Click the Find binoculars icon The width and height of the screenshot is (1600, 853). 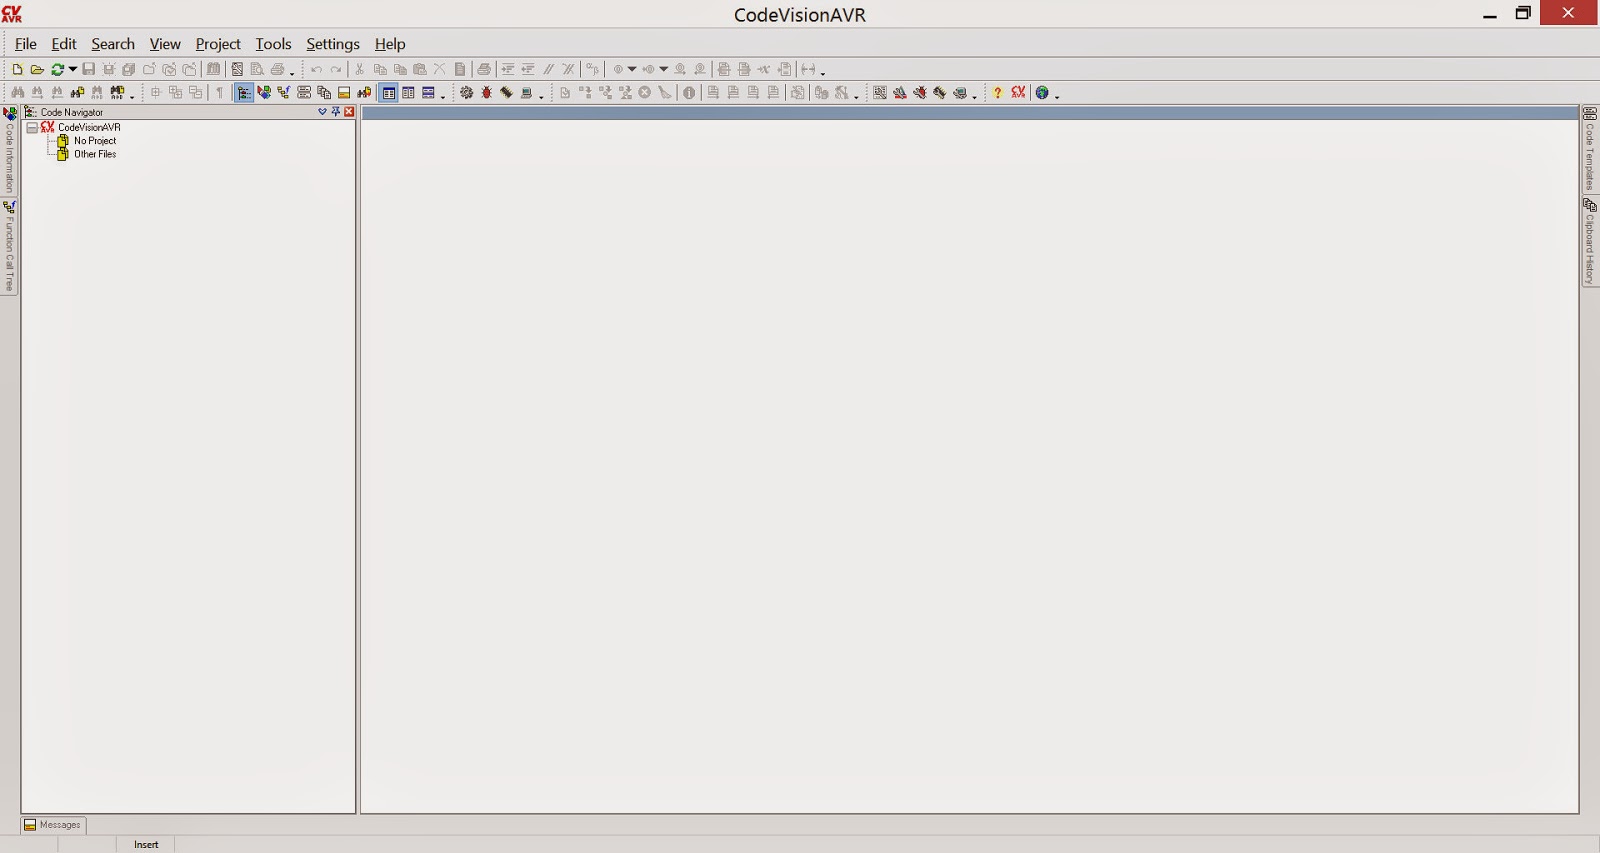pos(17,92)
